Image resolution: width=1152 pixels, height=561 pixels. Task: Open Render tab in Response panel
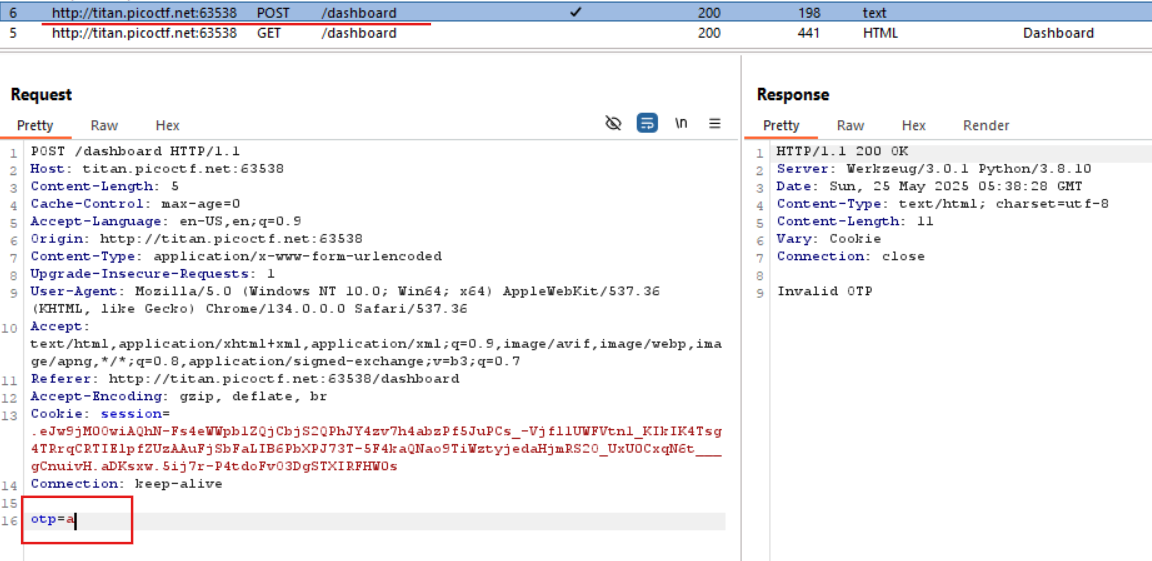click(x=986, y=125)
